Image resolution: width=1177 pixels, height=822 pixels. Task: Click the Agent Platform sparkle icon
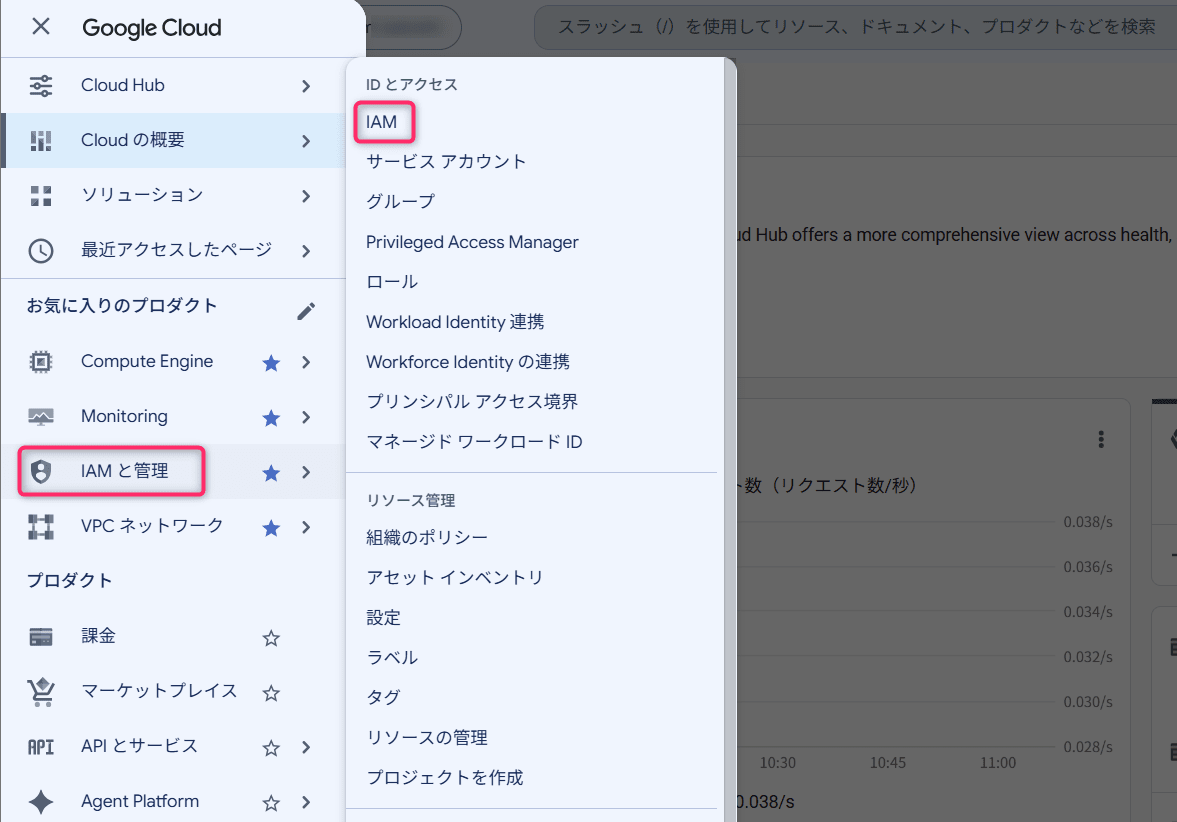point(41,802)
